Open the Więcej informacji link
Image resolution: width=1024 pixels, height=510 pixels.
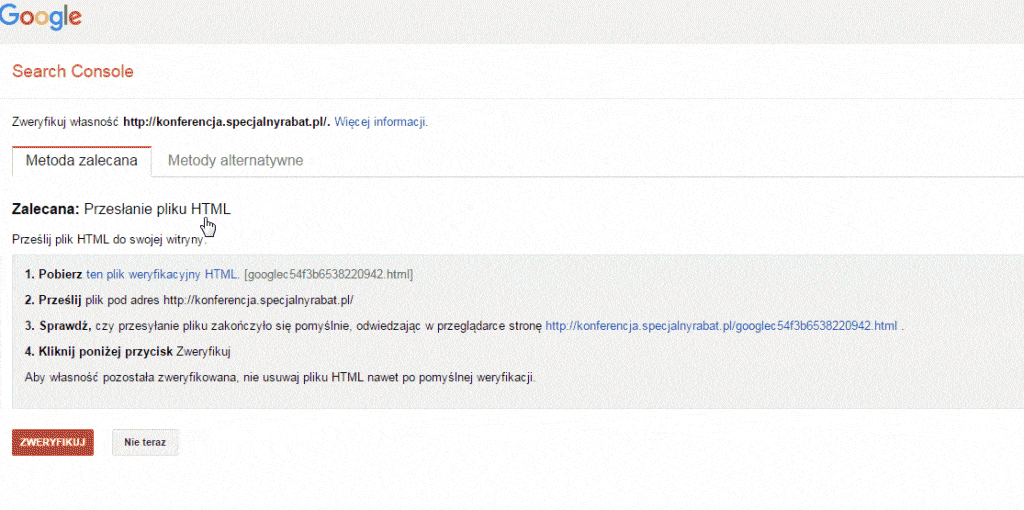point(381,122)
